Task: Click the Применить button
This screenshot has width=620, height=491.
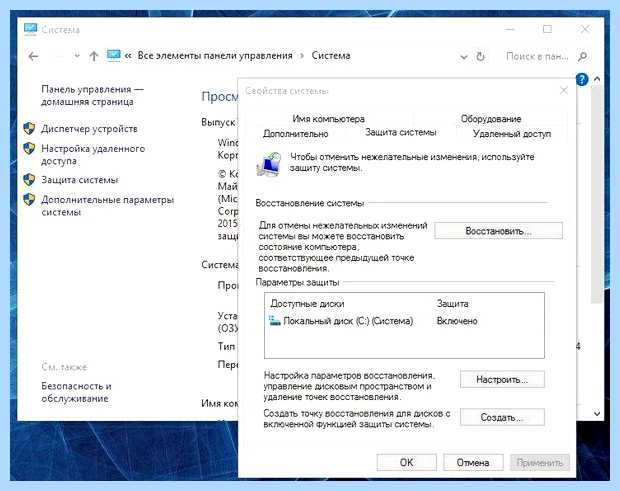Action: click(540, 462)
